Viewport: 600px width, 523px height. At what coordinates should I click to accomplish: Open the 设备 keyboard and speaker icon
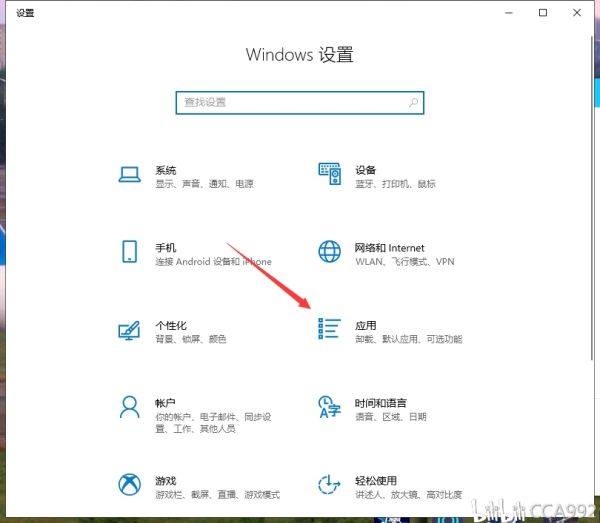pos(329,174)
